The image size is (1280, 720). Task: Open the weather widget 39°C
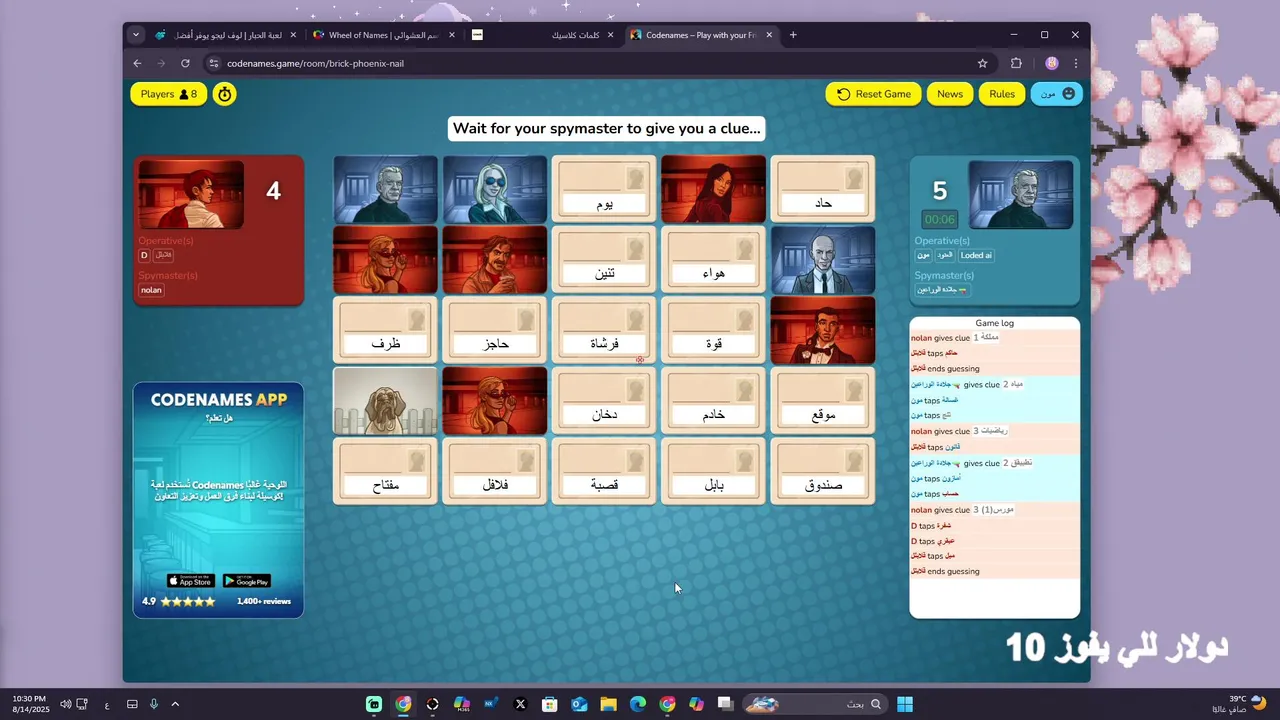pyautogui.click(x=1240, y=704)
